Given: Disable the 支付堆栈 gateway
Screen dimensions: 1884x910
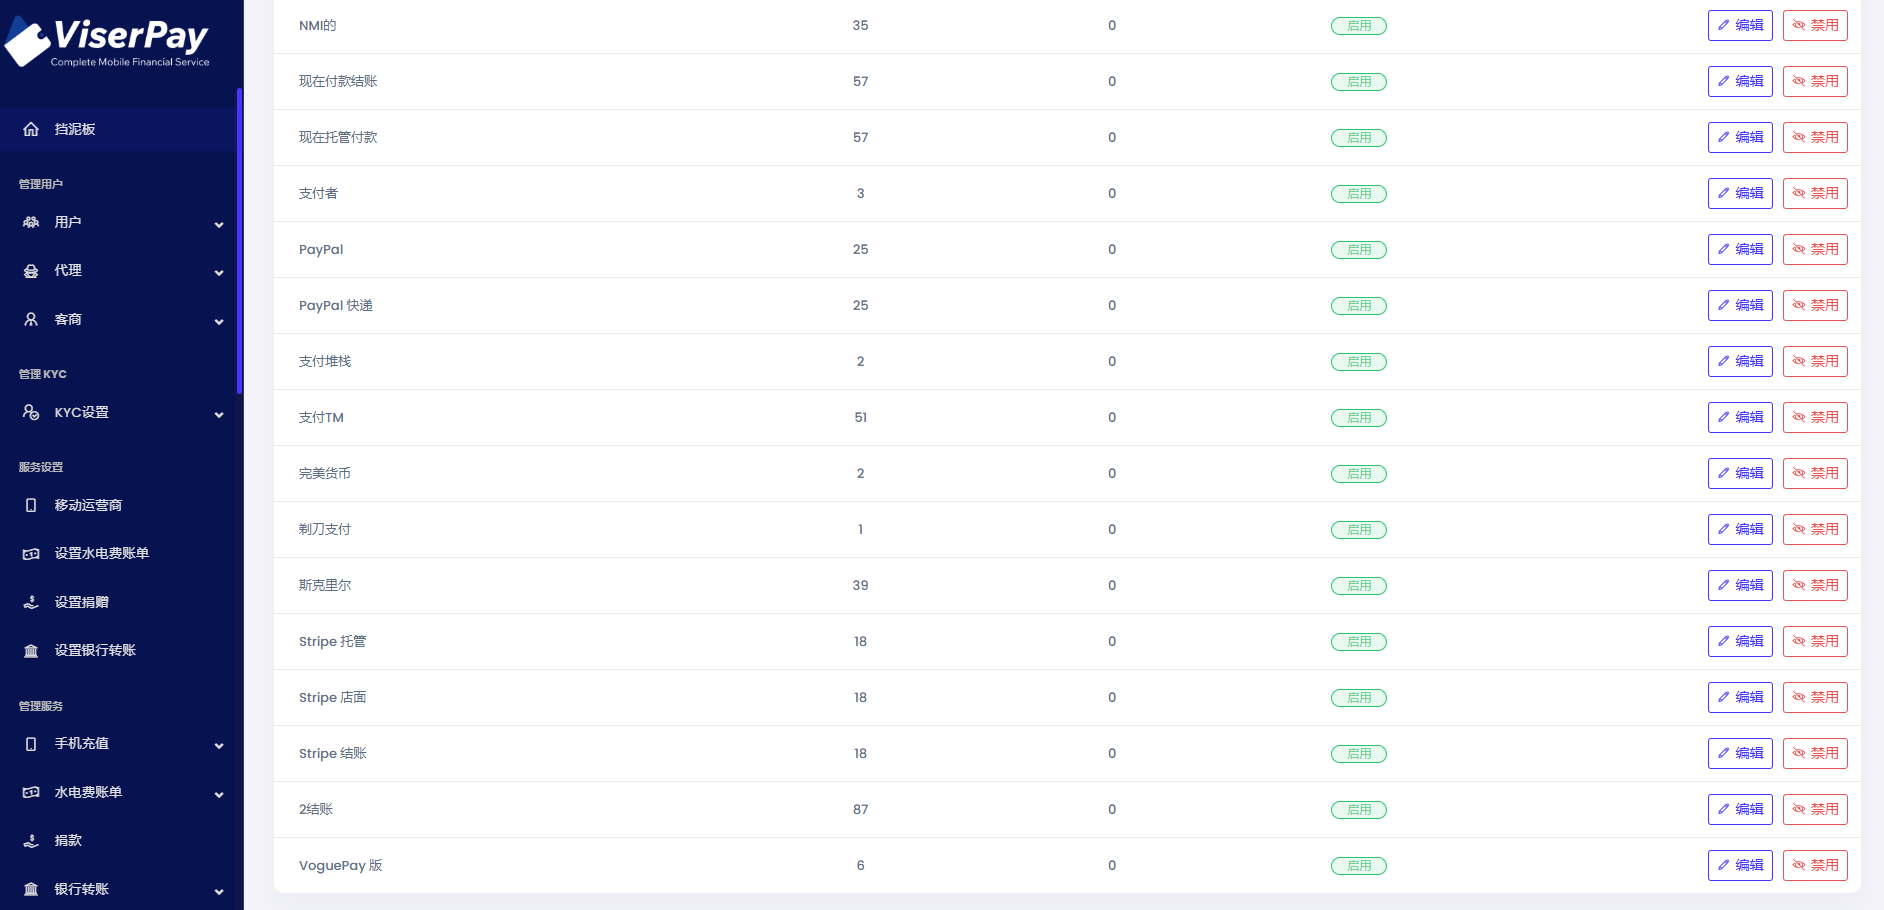Looking at the screenshot, I should click(1815, 361).
